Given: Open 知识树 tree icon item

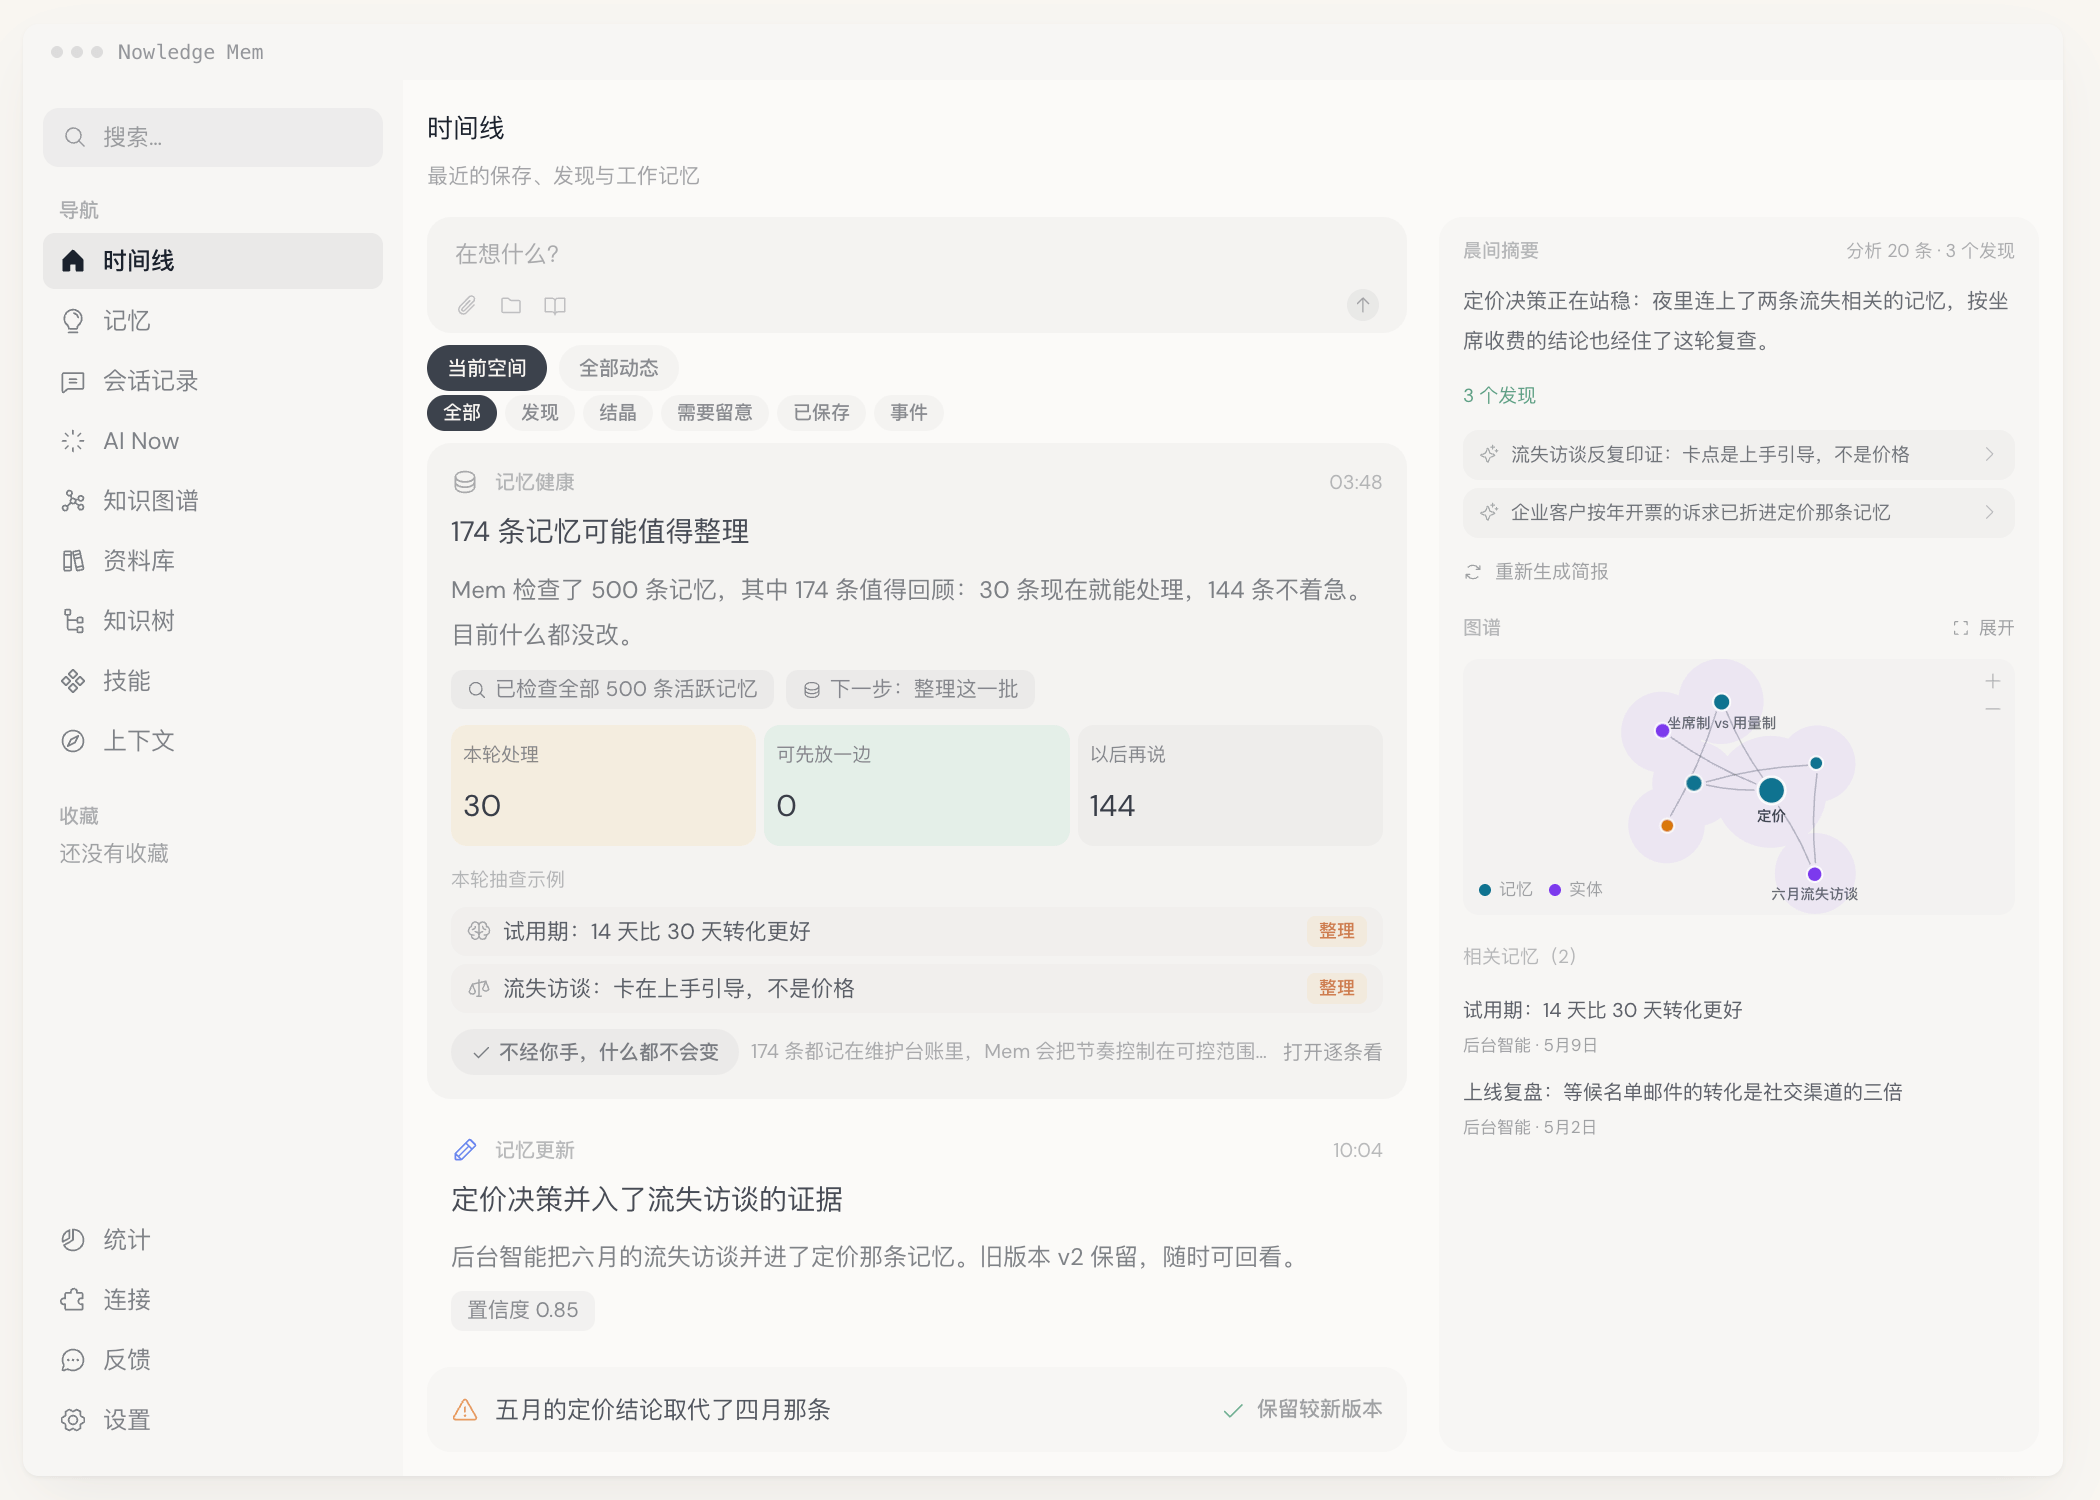Looking at the screenshot, I should coord(212,621).
